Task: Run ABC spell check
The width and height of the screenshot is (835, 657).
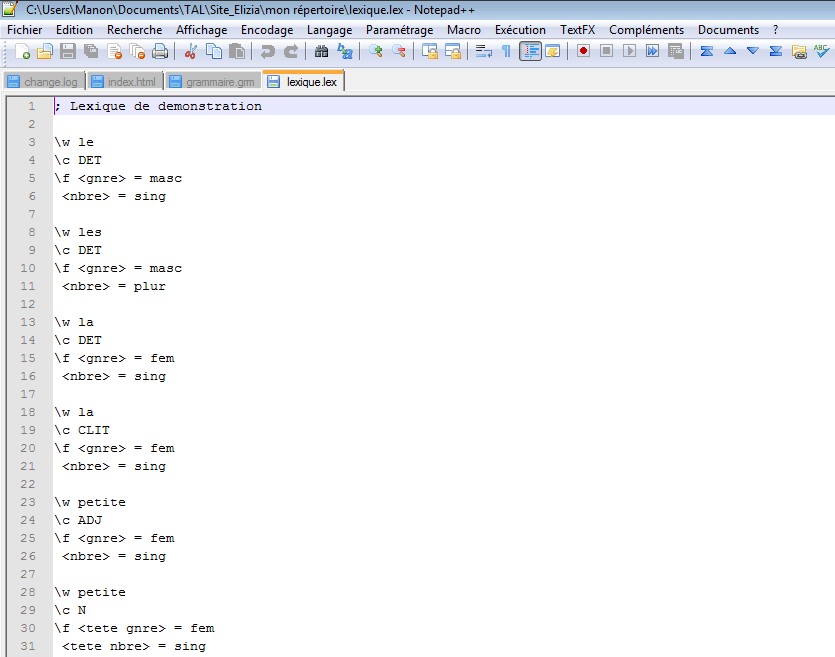Action: (821, 51)
